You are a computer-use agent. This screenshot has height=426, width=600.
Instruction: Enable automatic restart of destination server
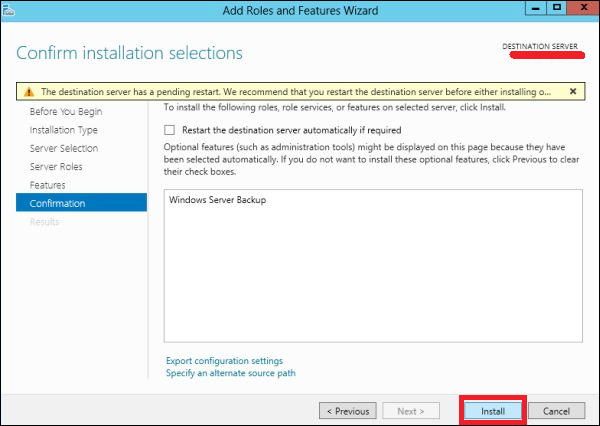(x=169, y=130)
